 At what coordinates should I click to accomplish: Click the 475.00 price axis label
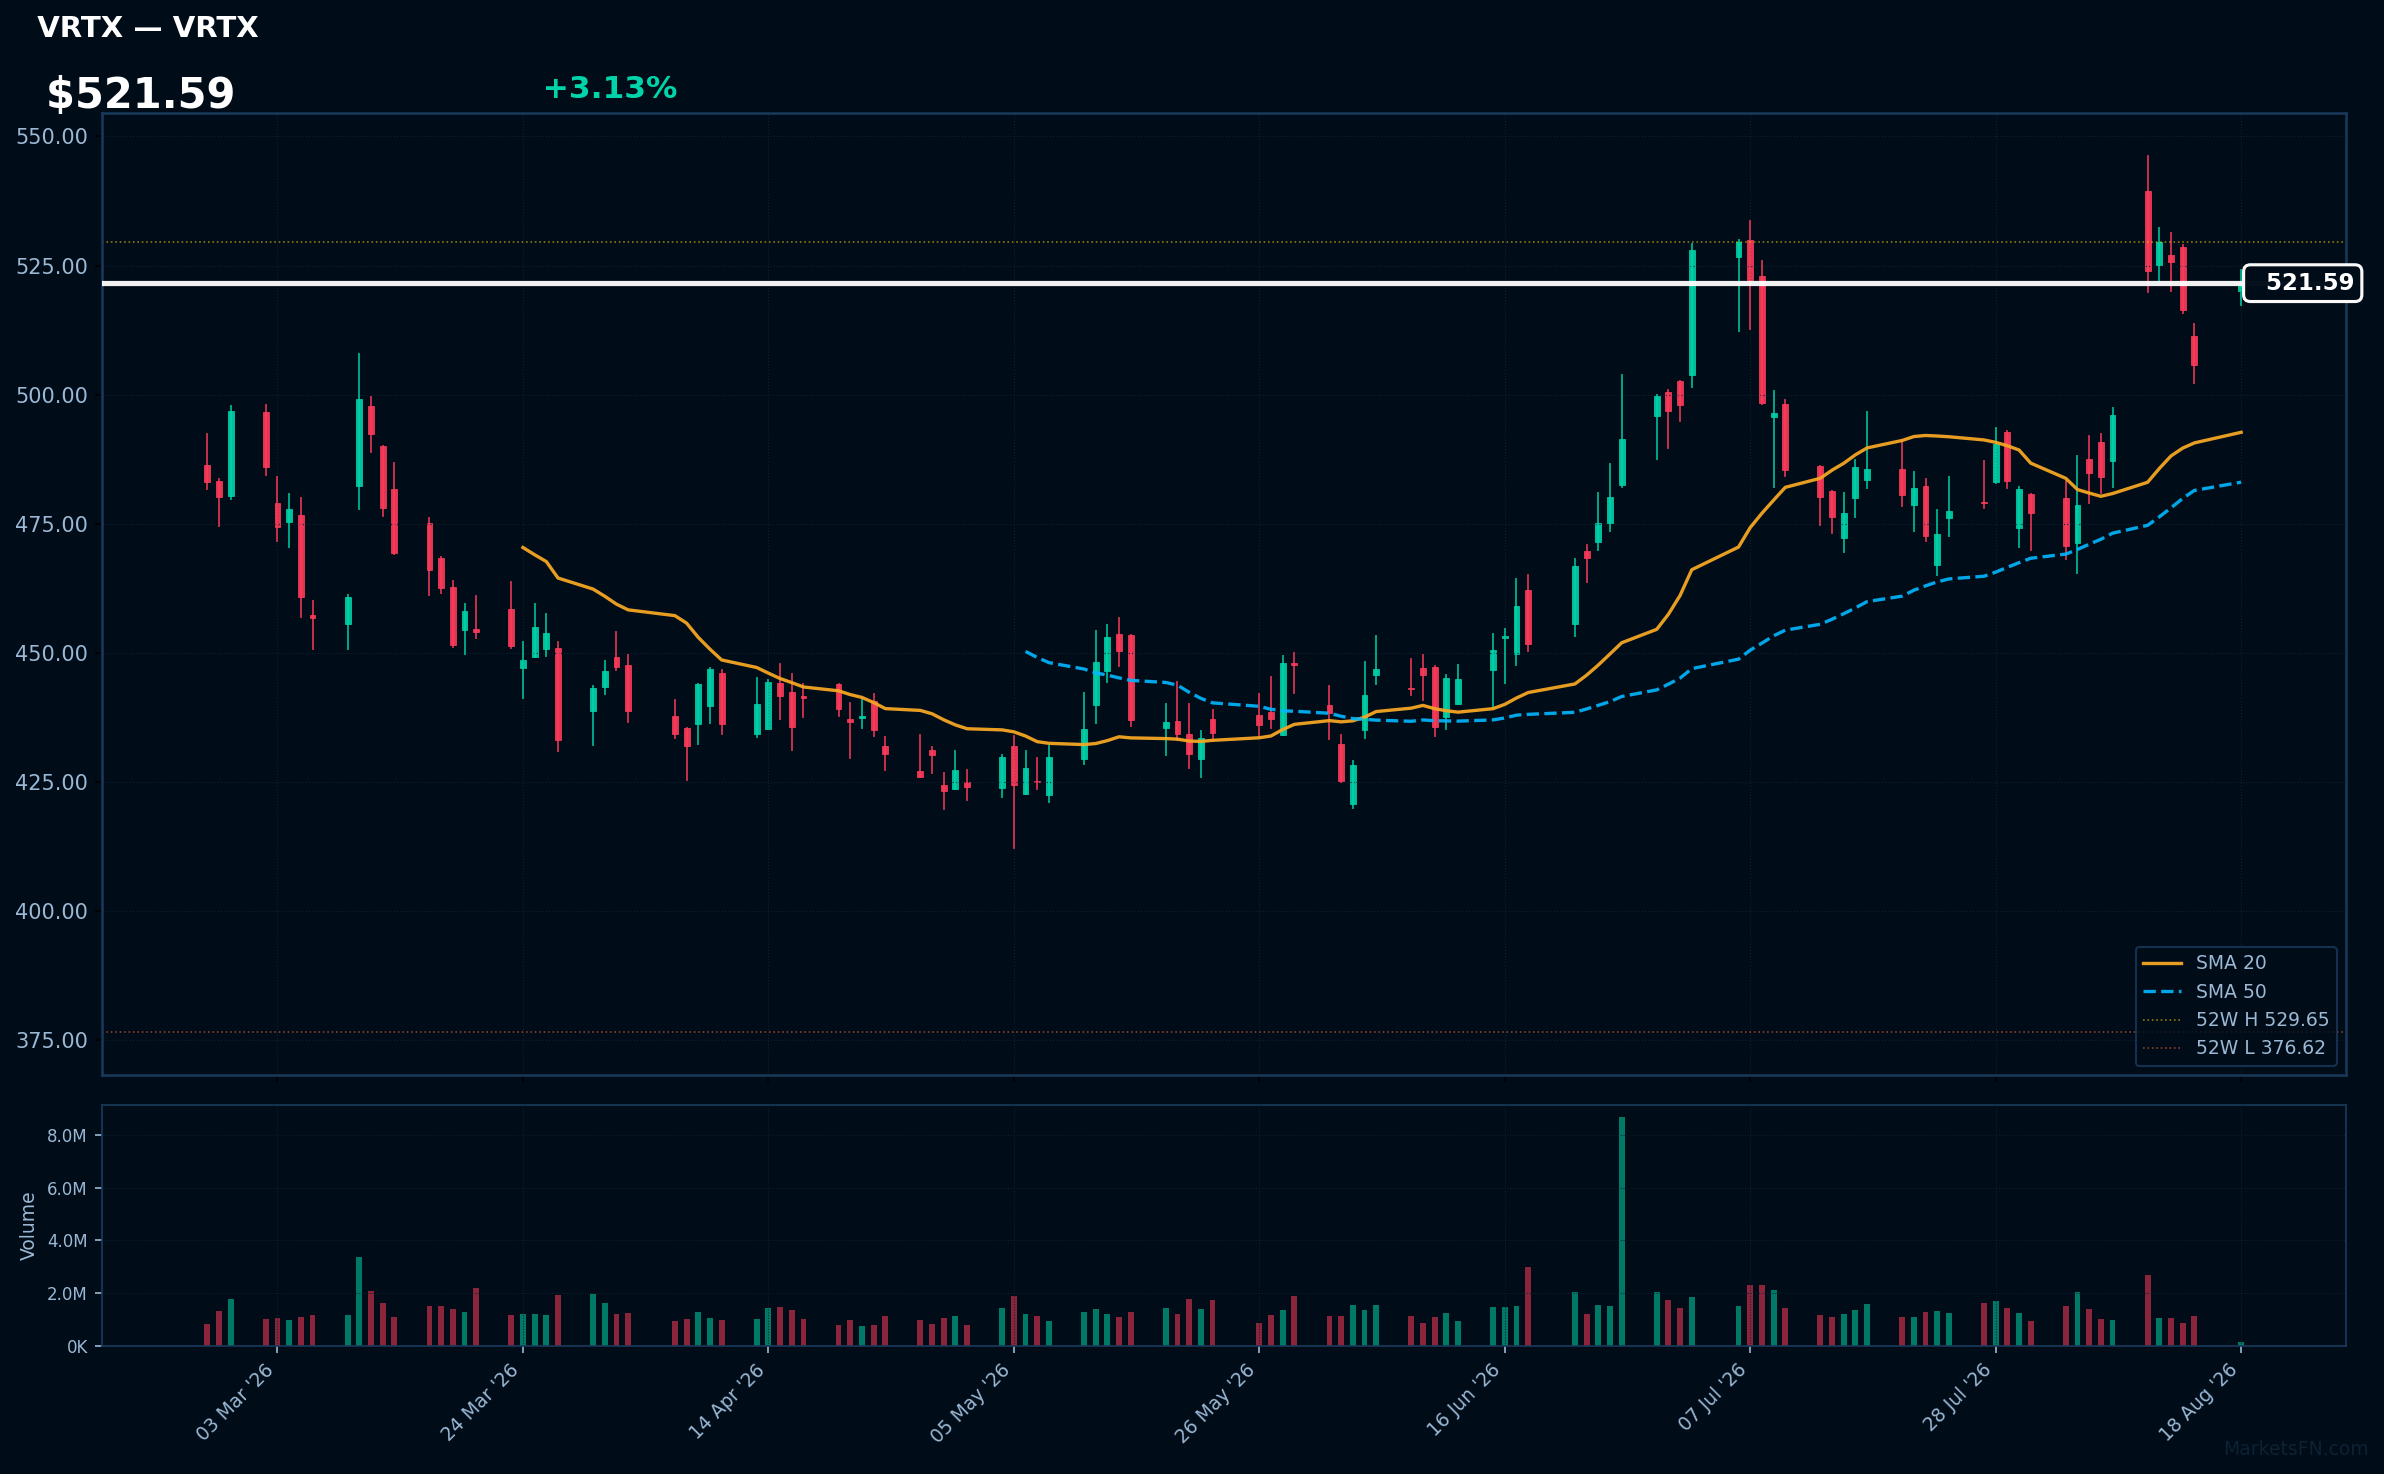click(x=52, y=525)
